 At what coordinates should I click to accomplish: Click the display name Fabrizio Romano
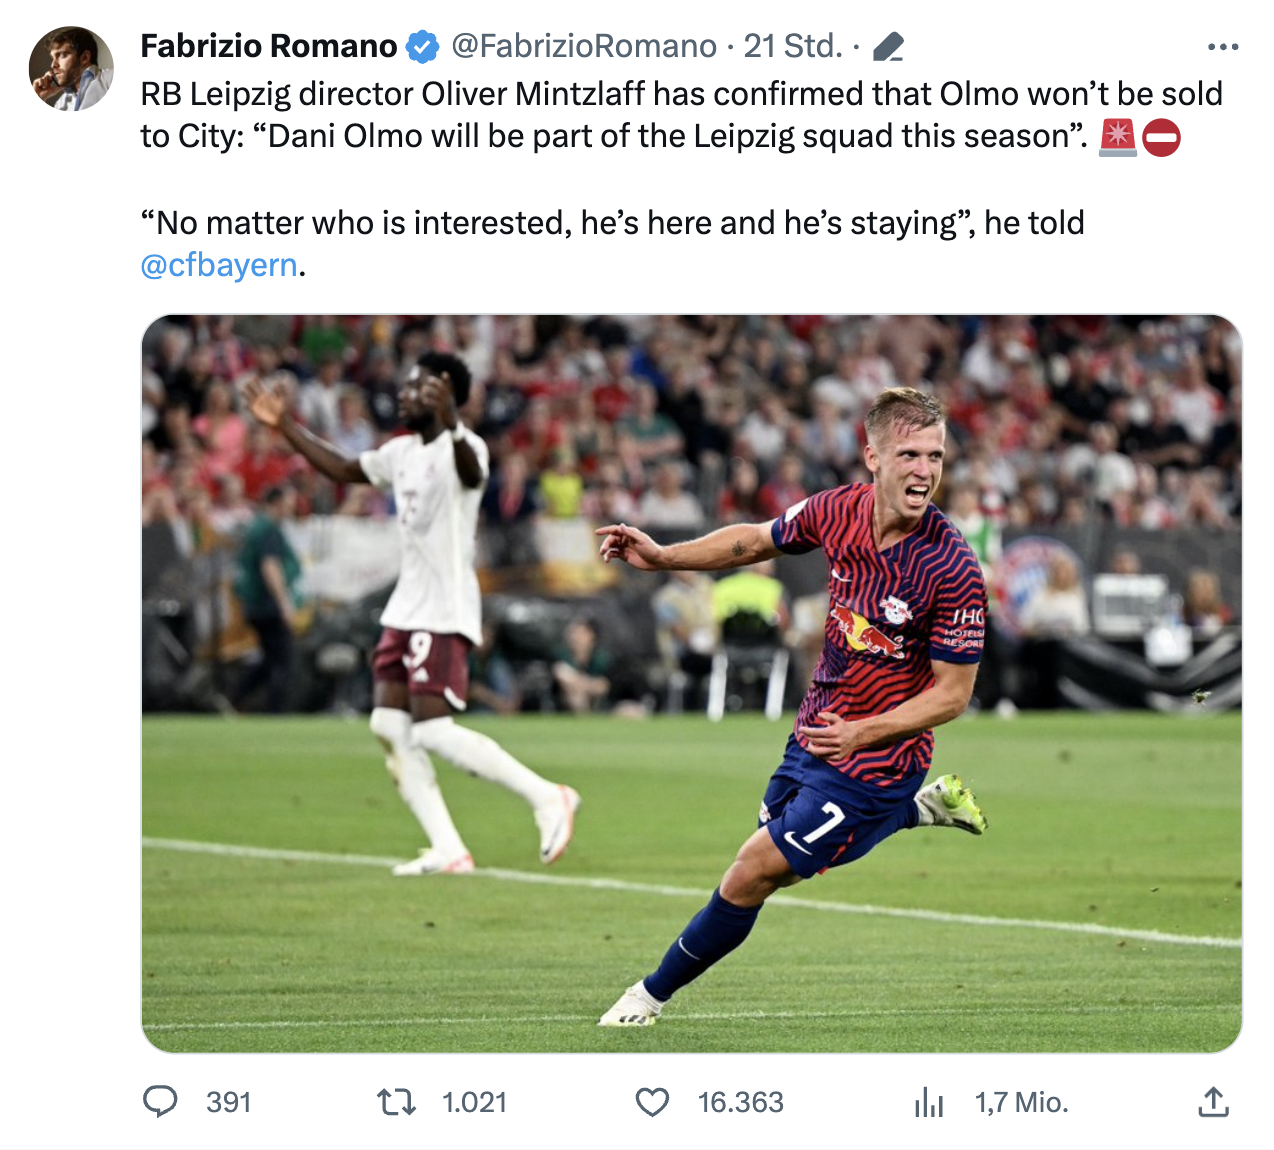tap(268, 46)
